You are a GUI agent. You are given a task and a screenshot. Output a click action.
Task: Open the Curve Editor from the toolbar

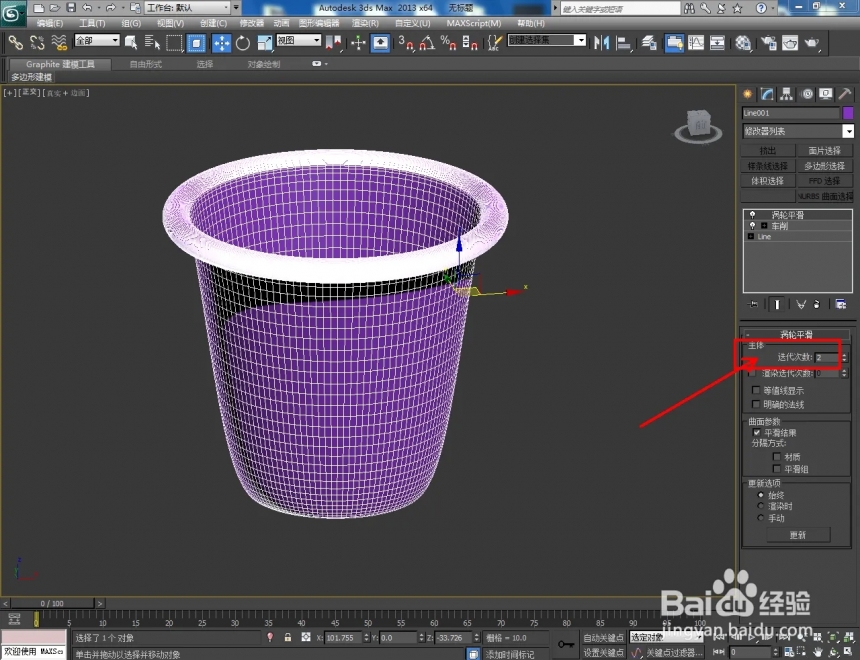(x=696, y=43)
